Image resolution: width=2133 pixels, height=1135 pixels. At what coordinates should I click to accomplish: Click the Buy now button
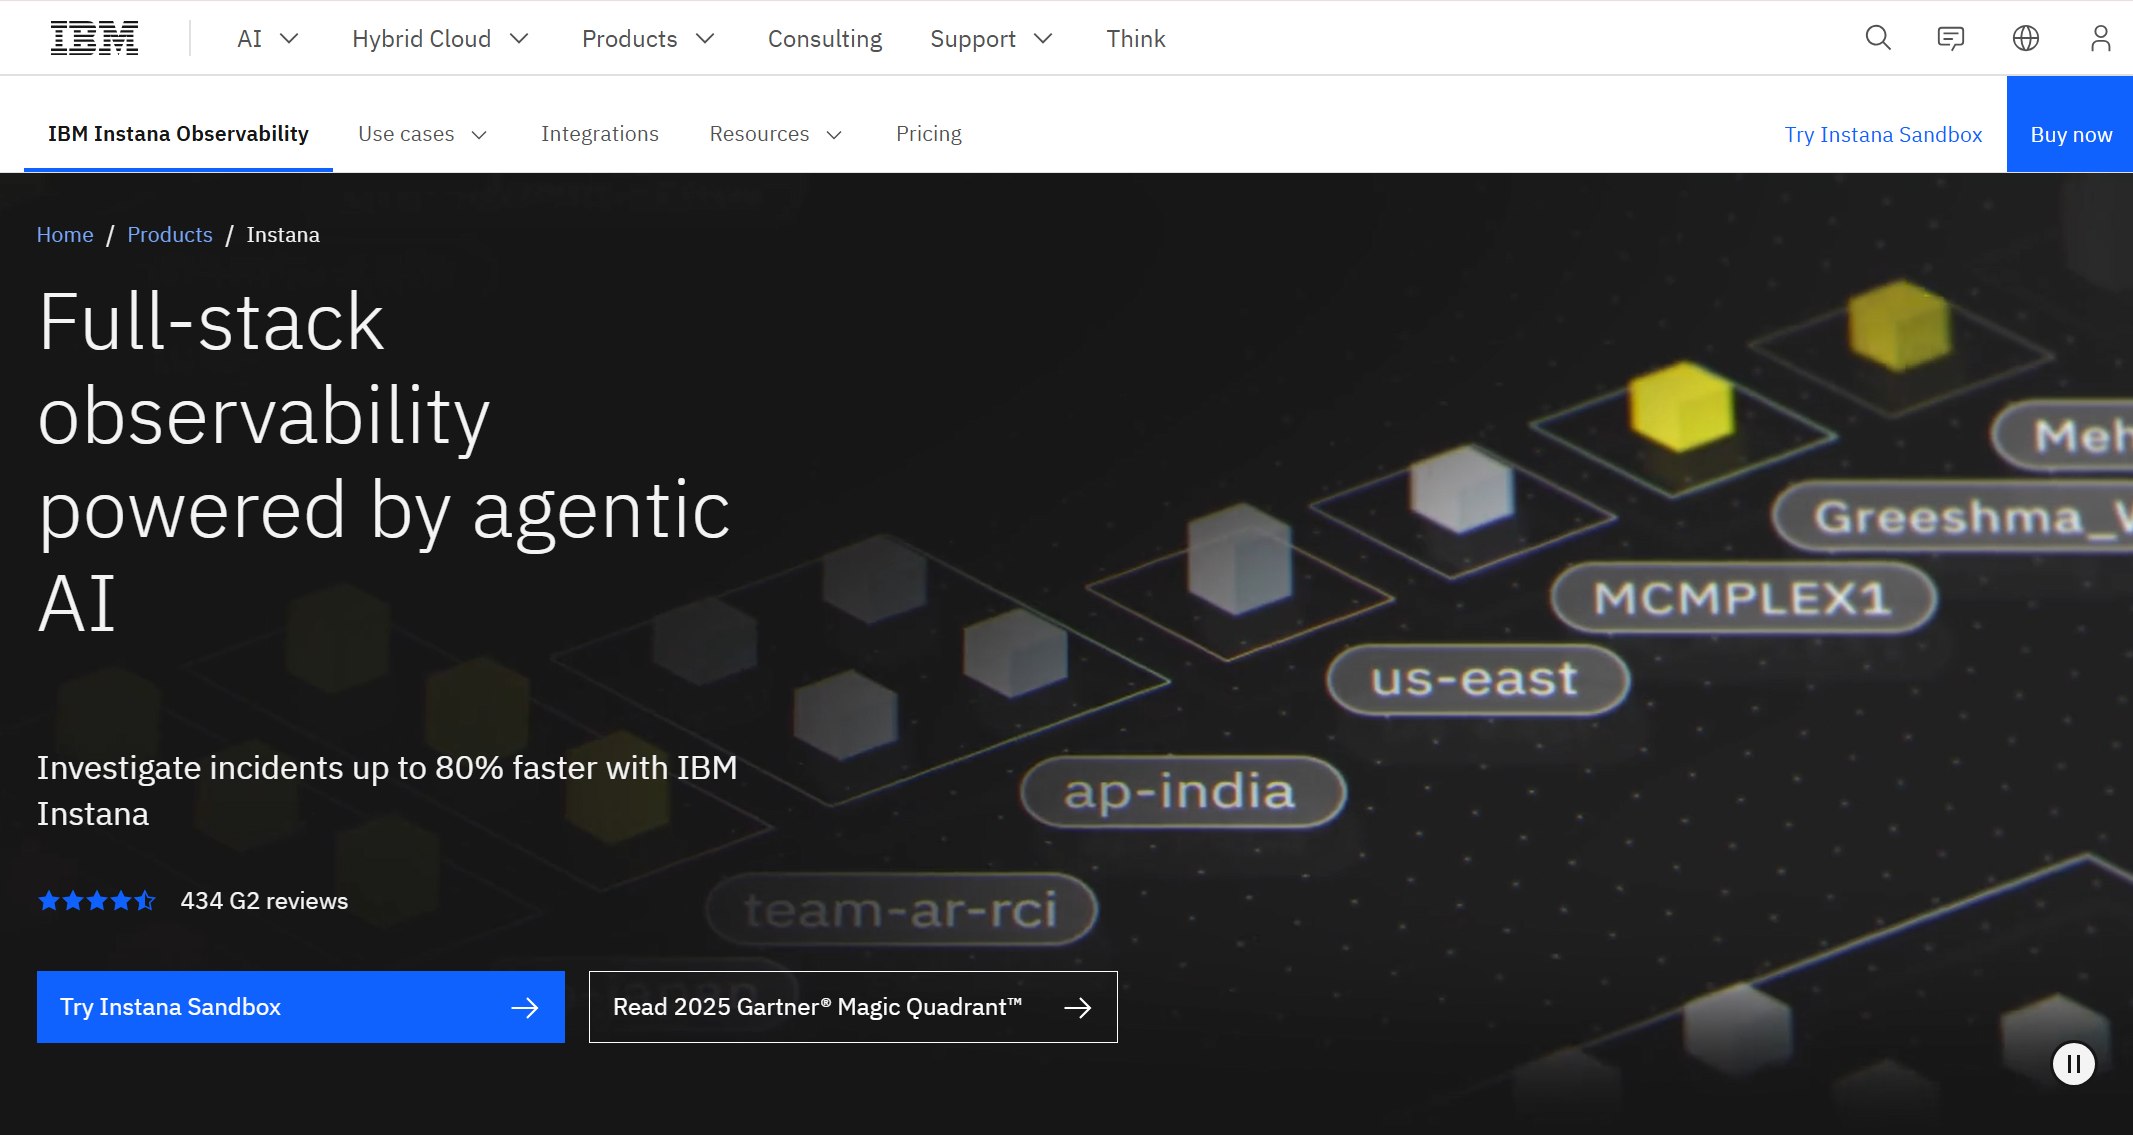[x=2070, y=134]
